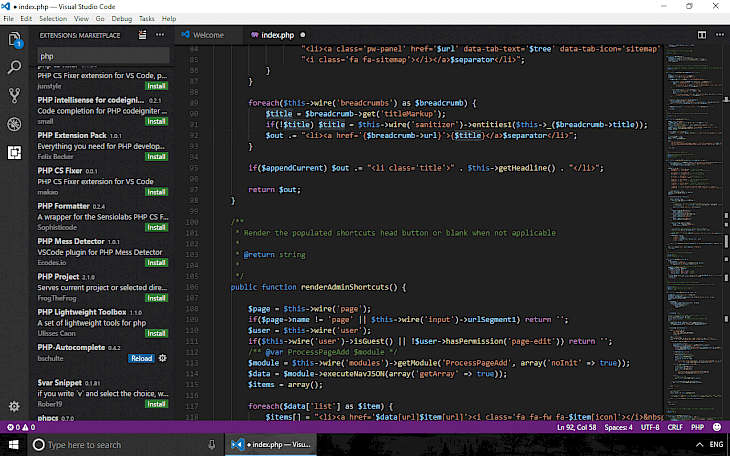The height and width of the screenshot is (456, 730).
Task: Click errors and warnings status indicator
Action: [21, 427]
